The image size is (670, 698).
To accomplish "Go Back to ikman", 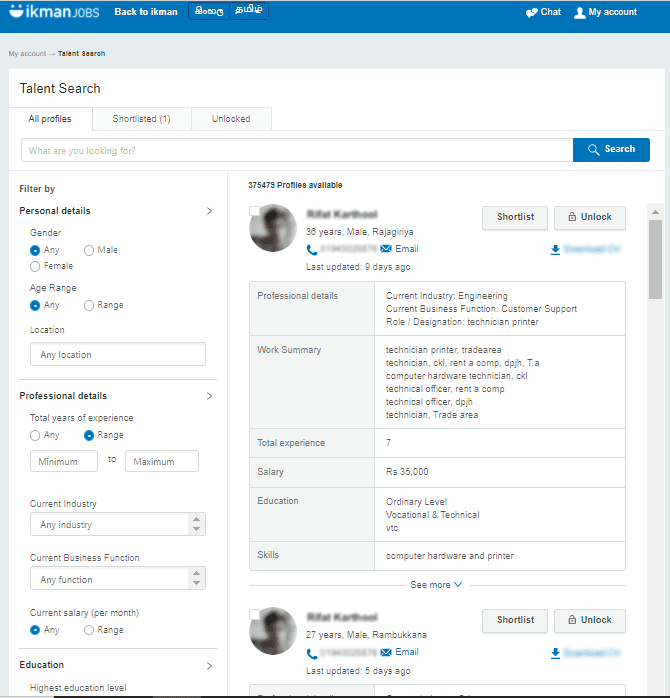I will tap(146, 12).
